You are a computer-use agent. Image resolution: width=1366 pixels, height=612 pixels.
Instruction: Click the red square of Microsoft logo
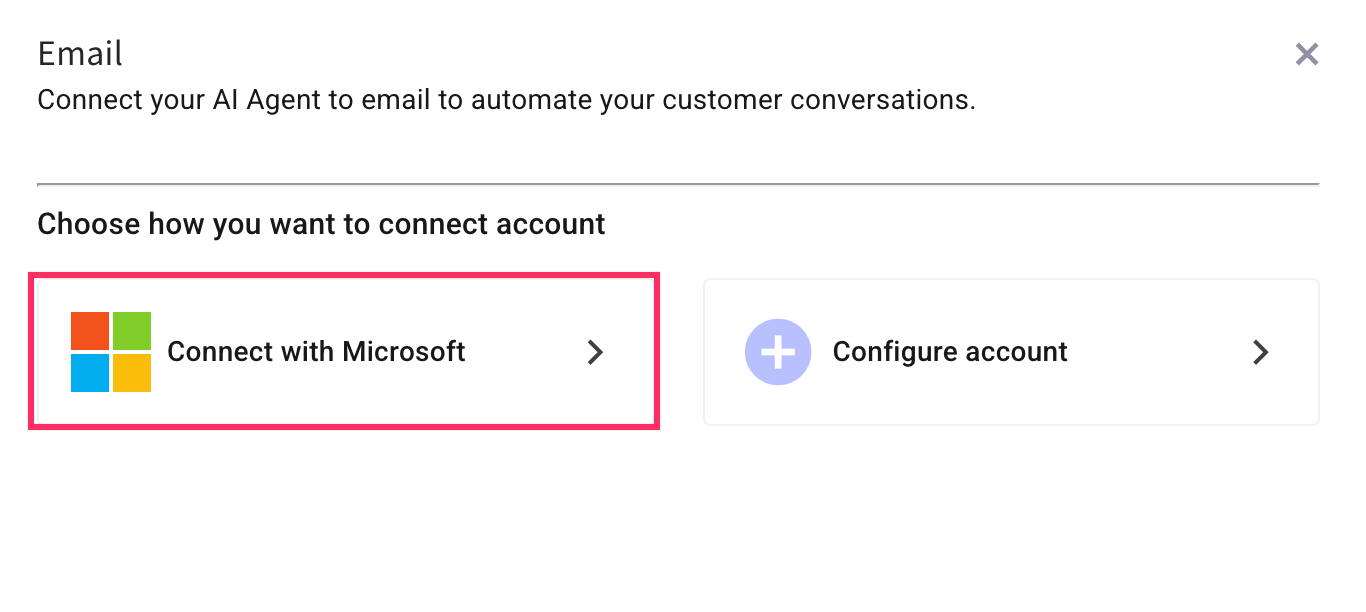(90, 331)
